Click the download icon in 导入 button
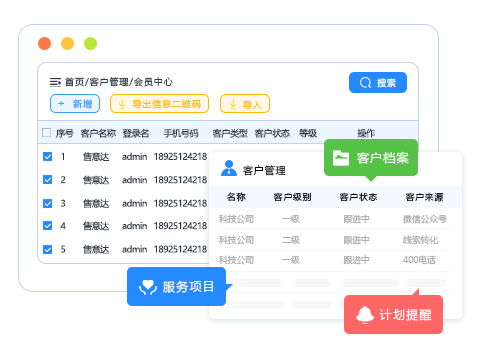This screenshot has width=480, height=360. tap(233, 104)
